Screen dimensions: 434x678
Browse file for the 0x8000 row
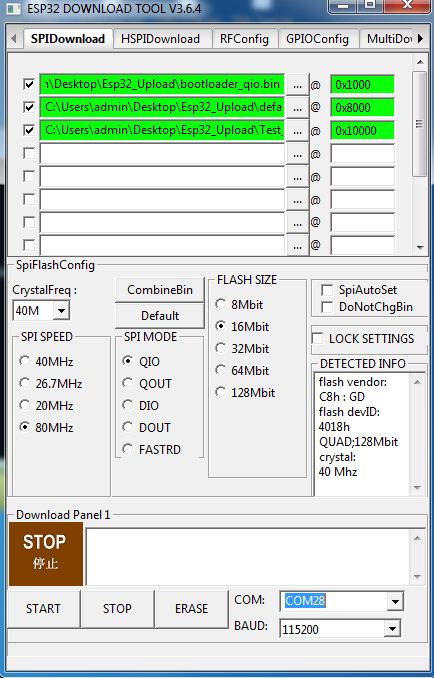coord(297,108)
